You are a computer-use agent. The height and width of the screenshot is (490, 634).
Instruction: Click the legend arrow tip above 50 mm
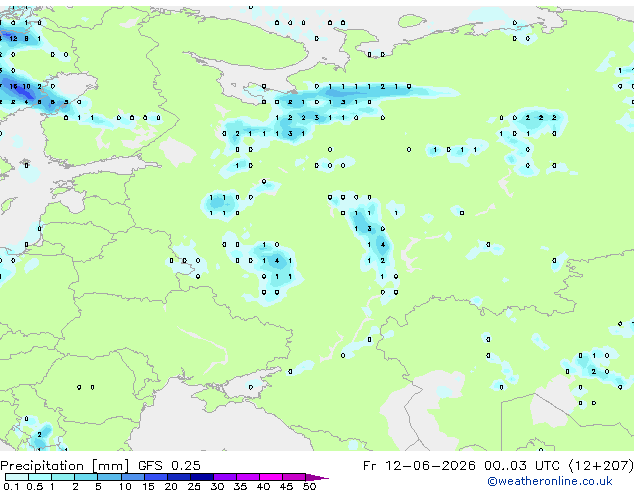coord(317,477)
